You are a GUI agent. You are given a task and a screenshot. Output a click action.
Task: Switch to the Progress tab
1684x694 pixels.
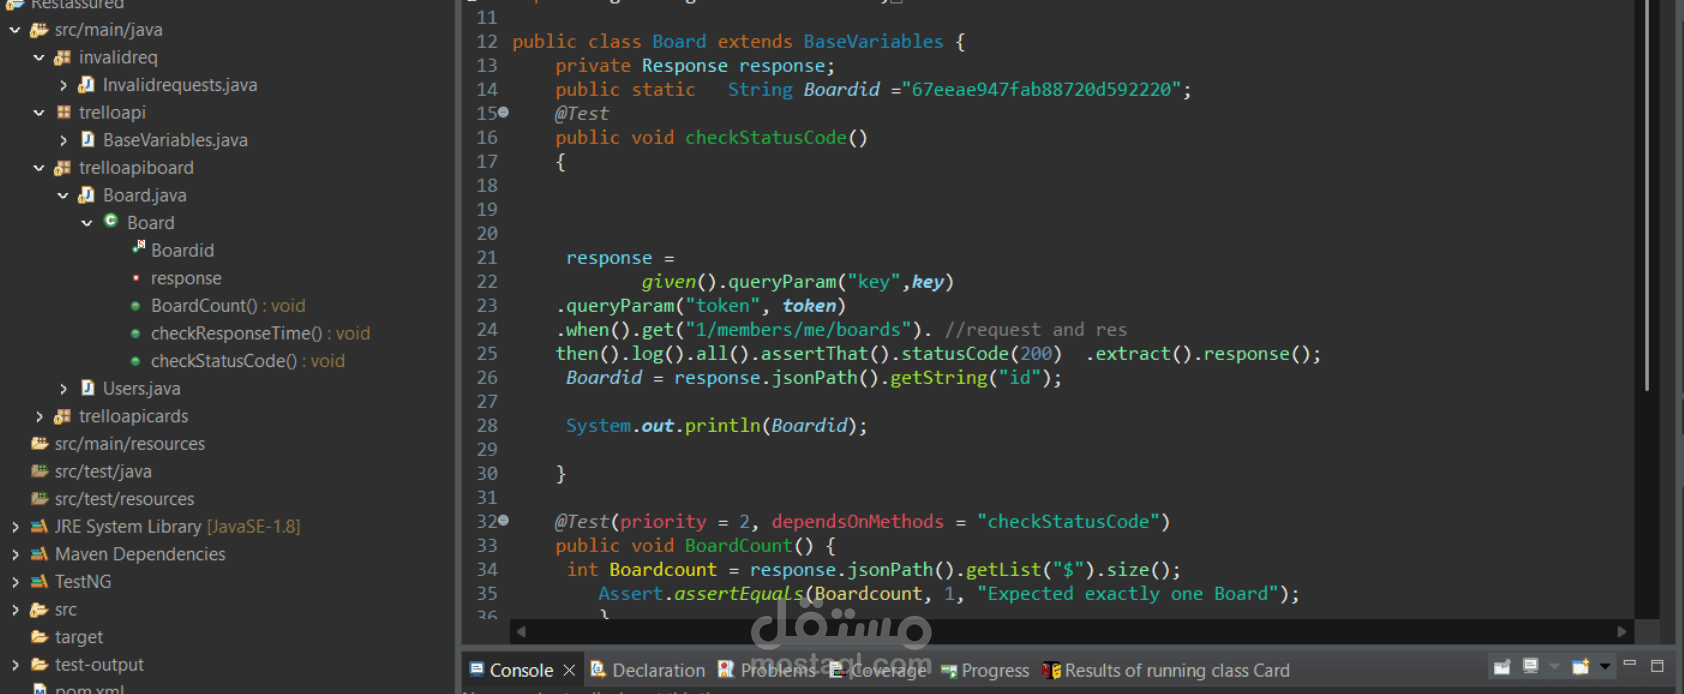coord(985,670)
